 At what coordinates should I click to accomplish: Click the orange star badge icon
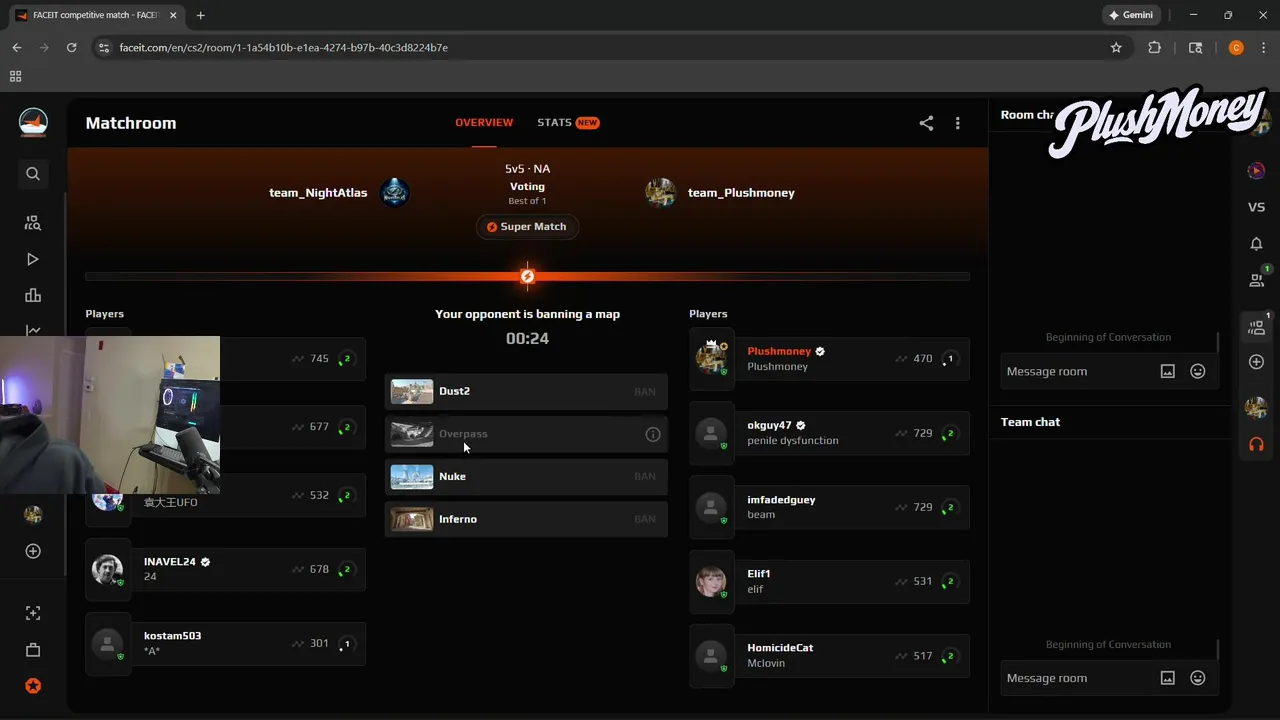tap(33, 686)
